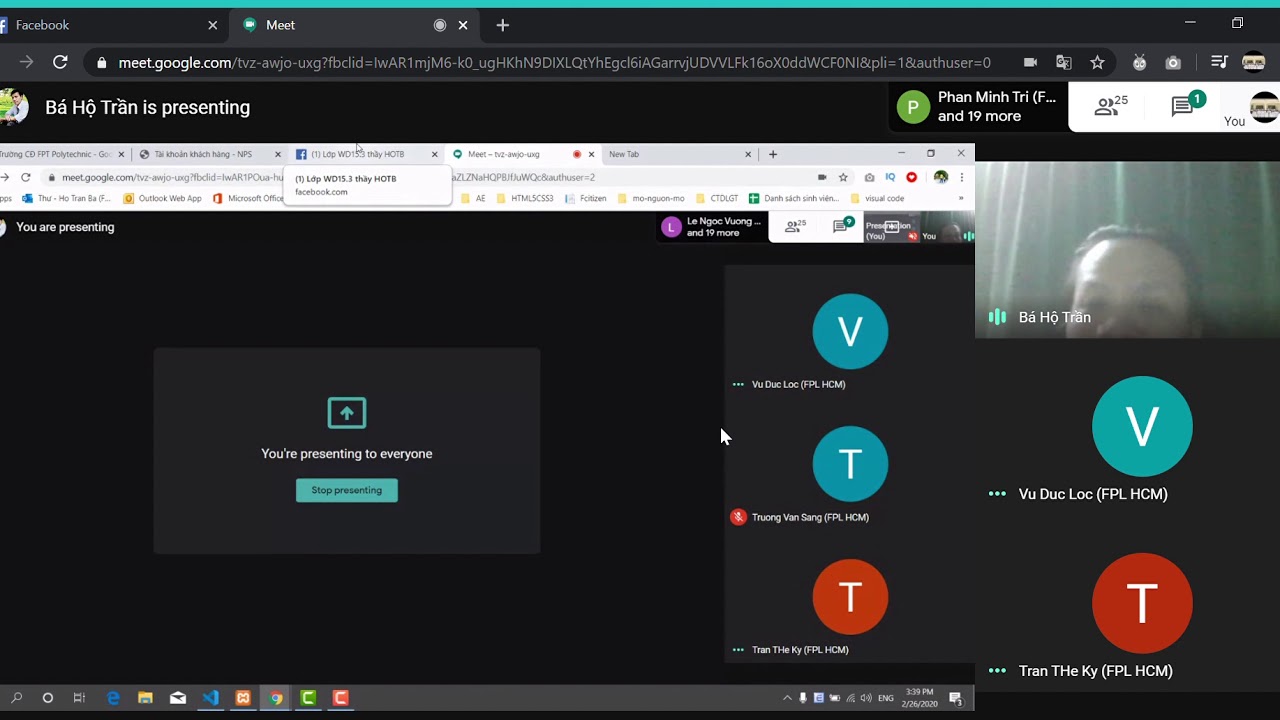Open site info padlock in address bar
Viewport: 1280px width, 720px height.
pos(101,62)
